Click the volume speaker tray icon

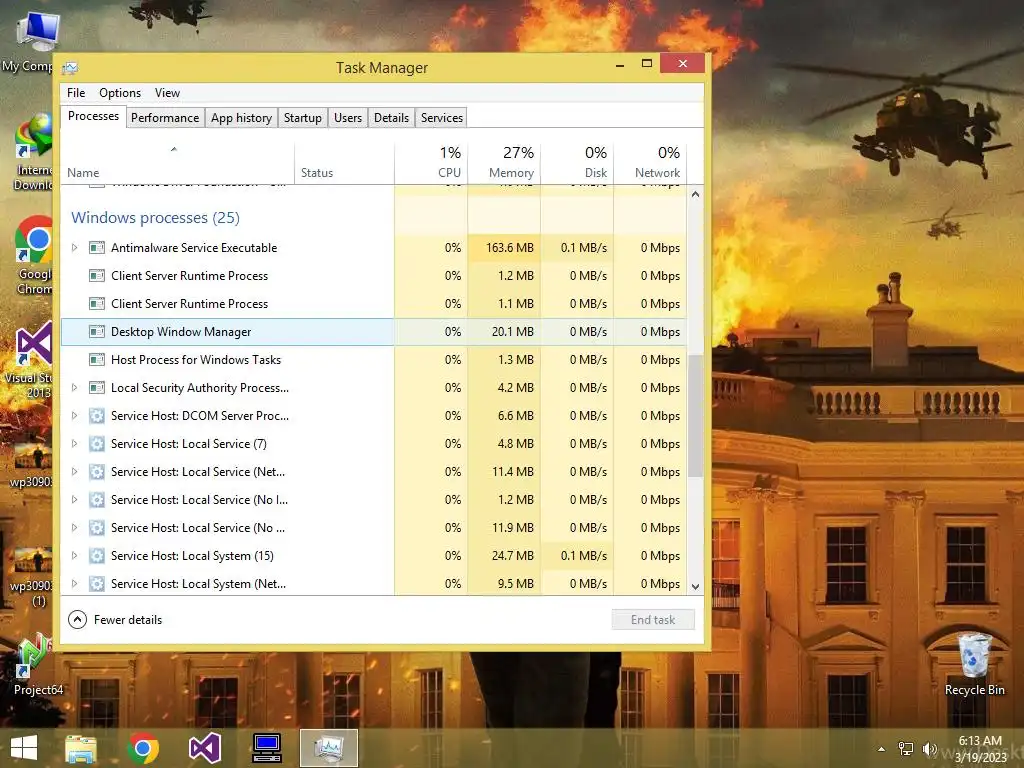click(929, 749)
